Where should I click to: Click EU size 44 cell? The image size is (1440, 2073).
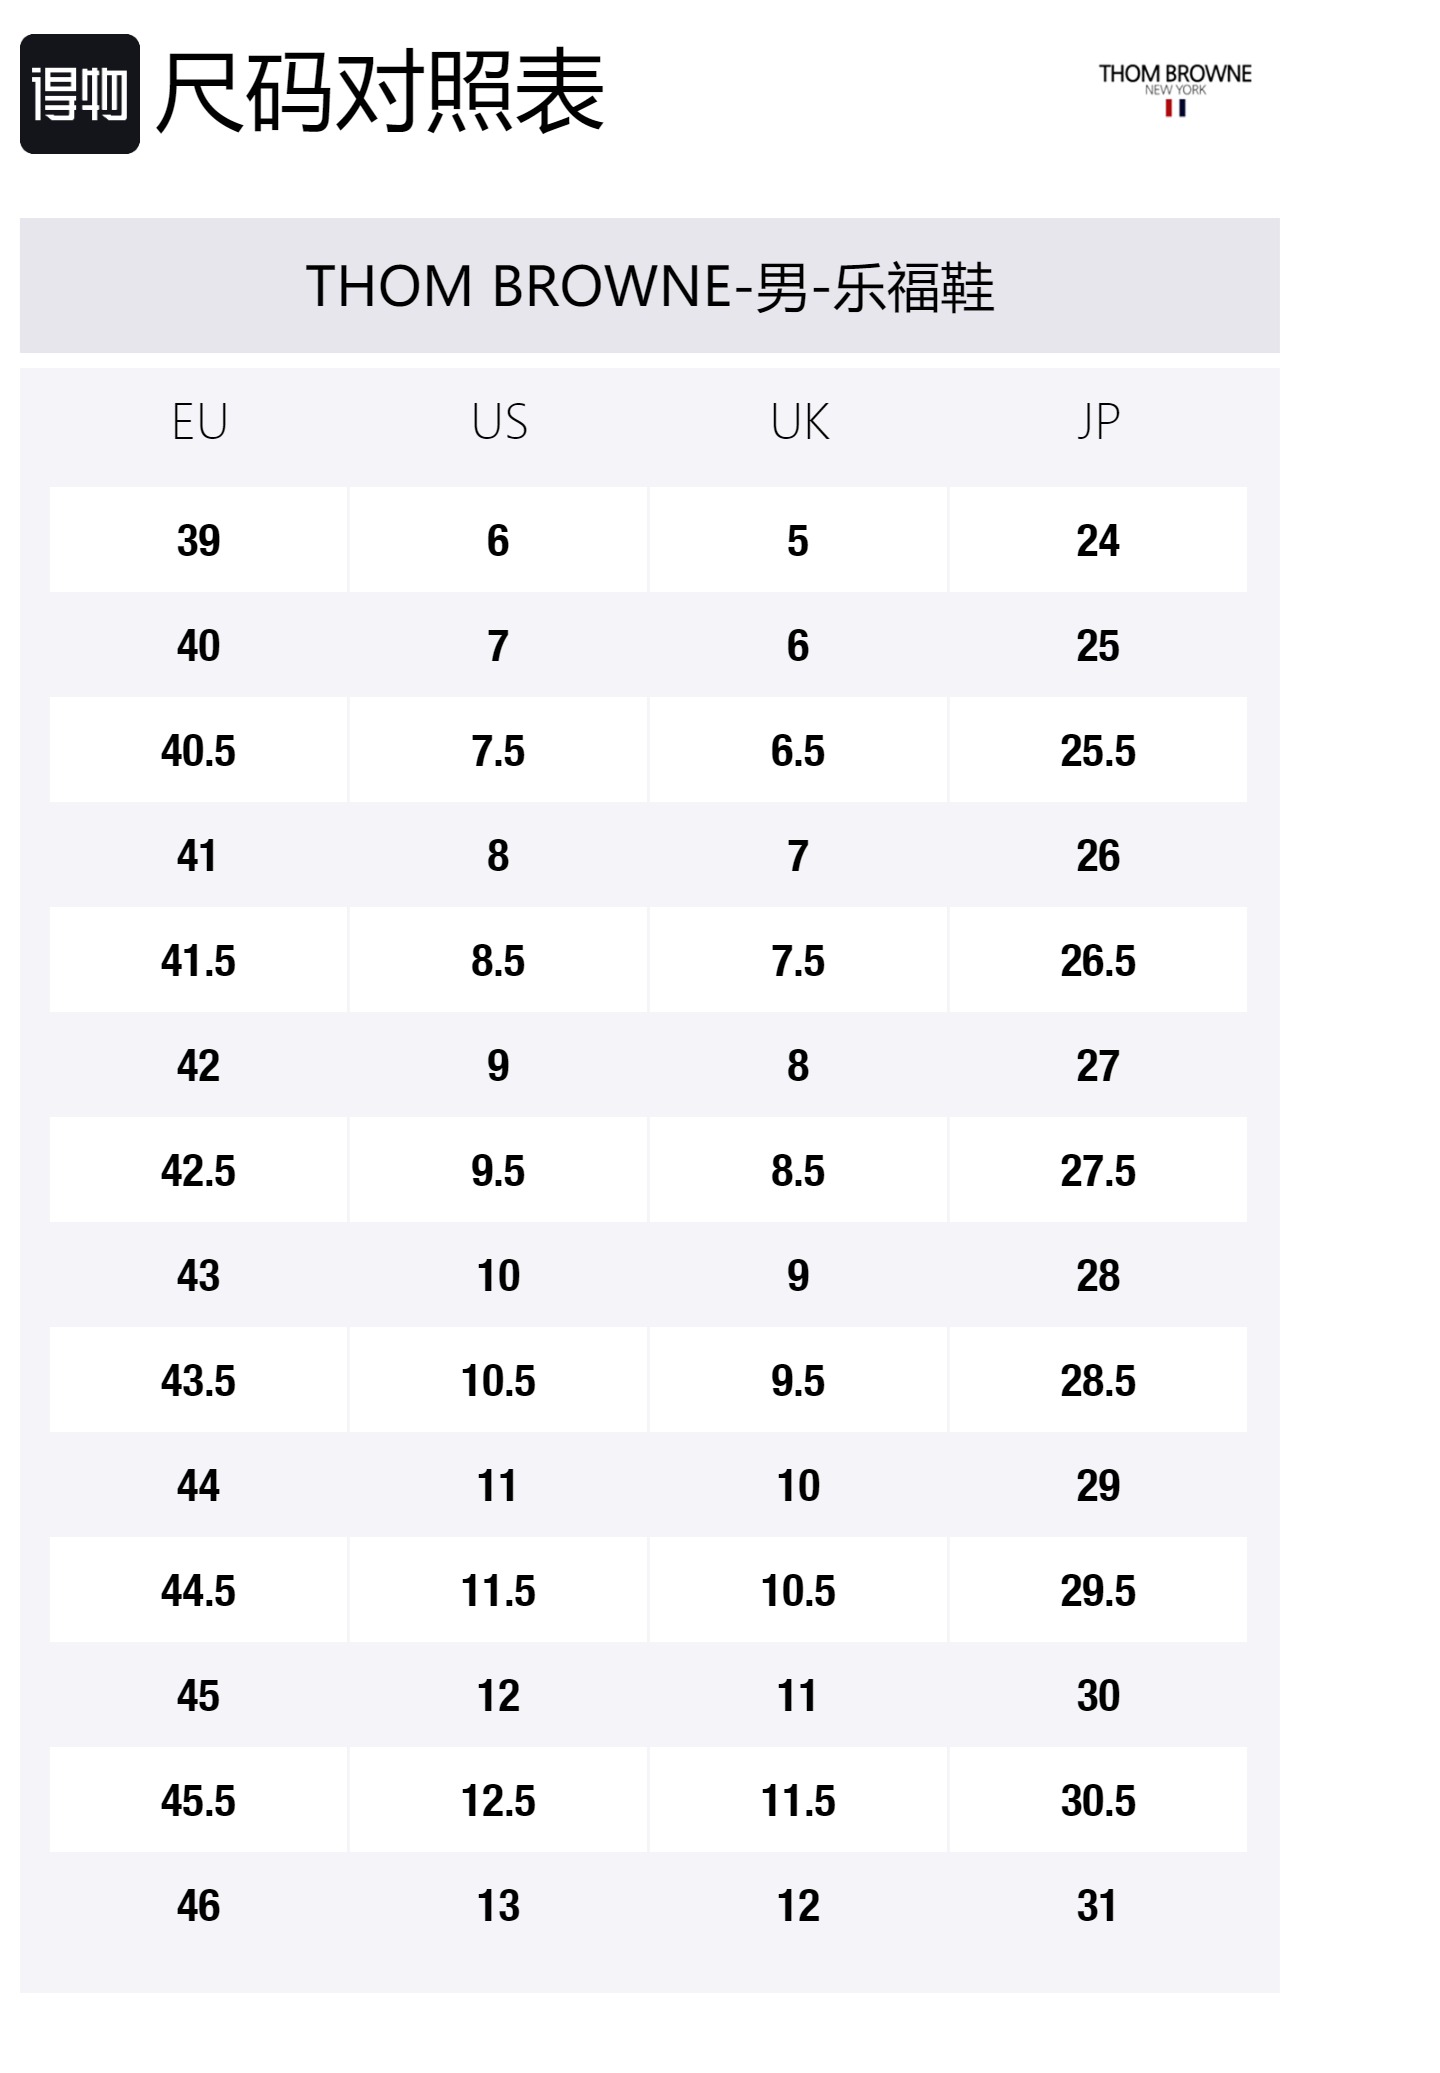pyautogui.click(x=198, y=1486)
